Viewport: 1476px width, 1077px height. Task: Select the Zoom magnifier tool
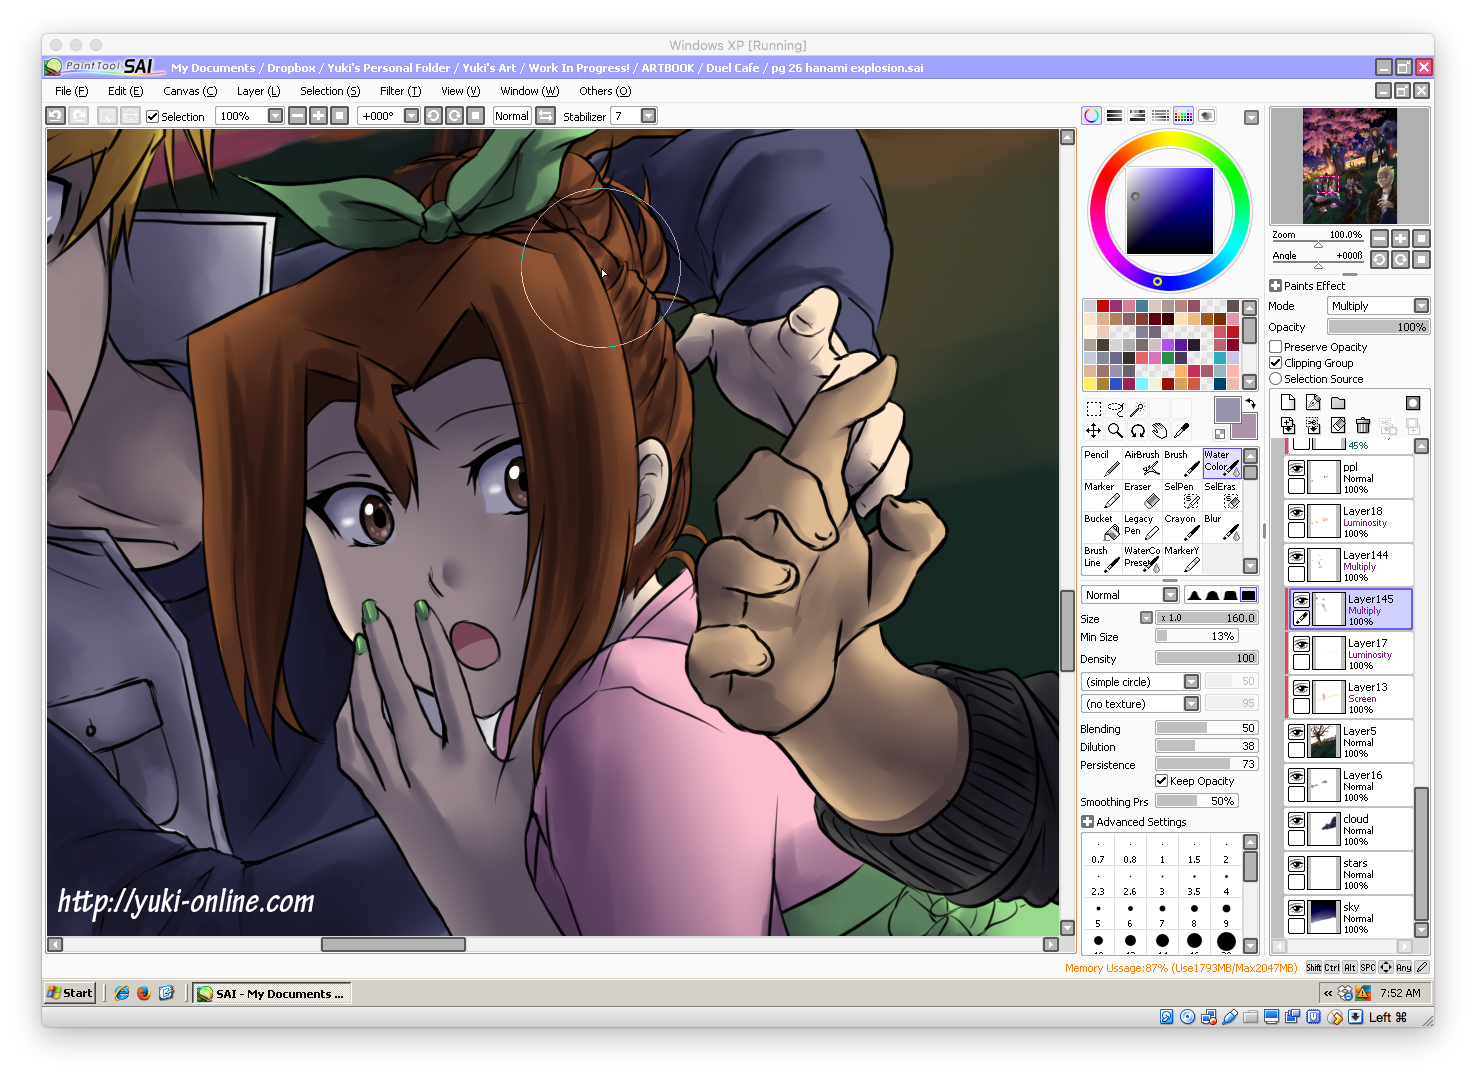[x=1115, y=431]
